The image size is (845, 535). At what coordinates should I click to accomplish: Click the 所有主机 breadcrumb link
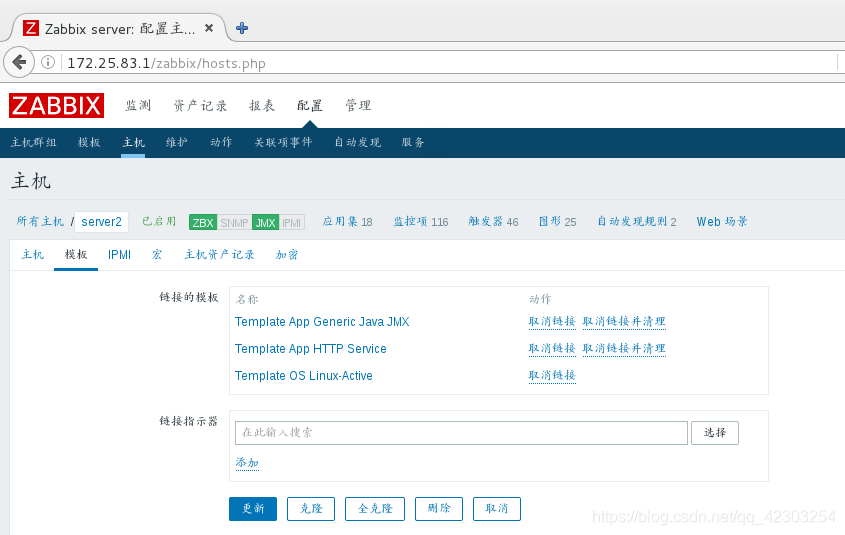tap(40, 221)
